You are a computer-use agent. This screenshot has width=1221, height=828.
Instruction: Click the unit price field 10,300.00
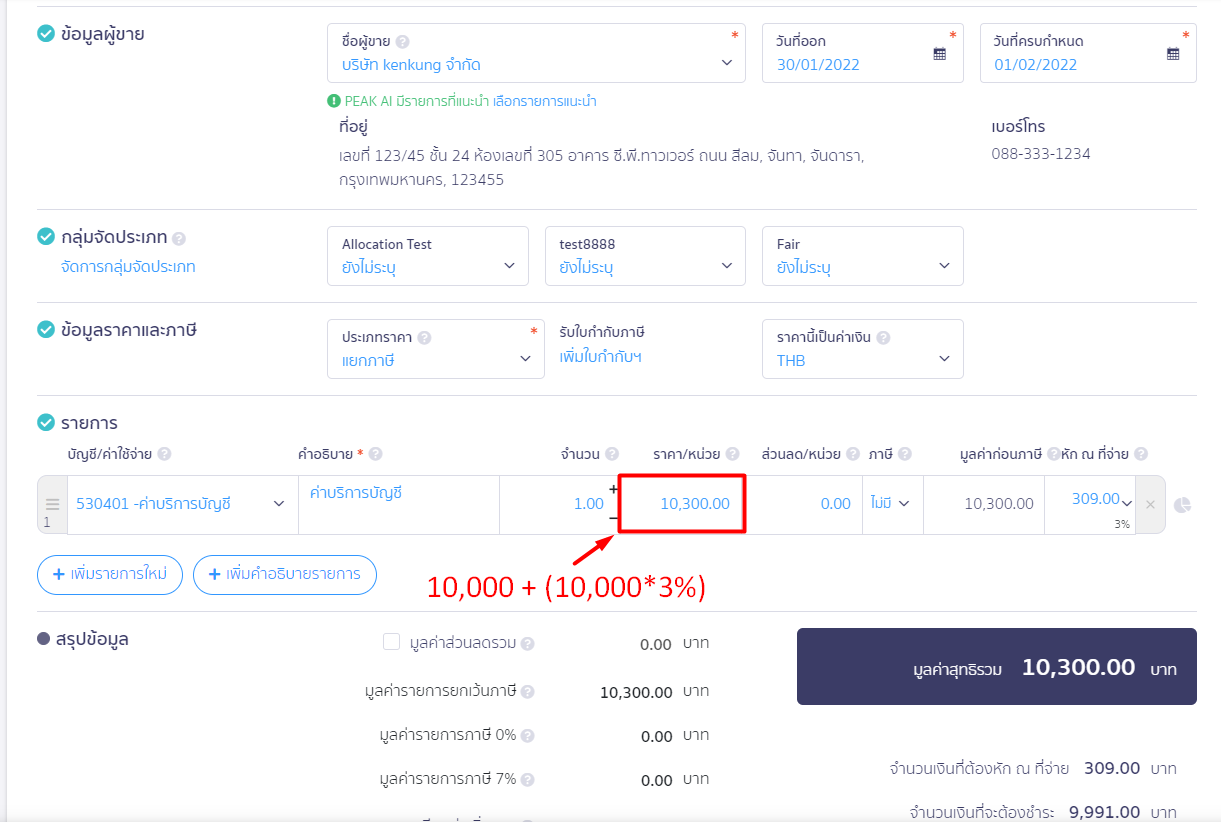click(x=682, y=504)
